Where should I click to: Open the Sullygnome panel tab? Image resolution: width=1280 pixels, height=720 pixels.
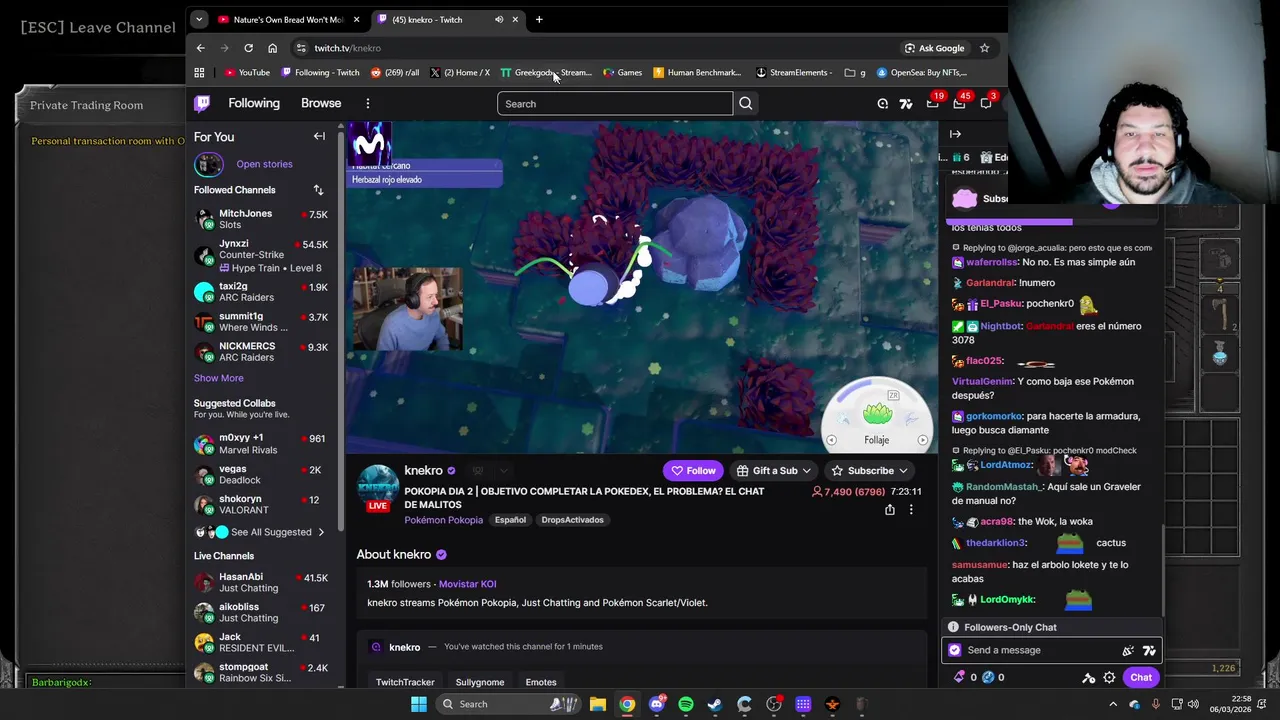[480, 682]
